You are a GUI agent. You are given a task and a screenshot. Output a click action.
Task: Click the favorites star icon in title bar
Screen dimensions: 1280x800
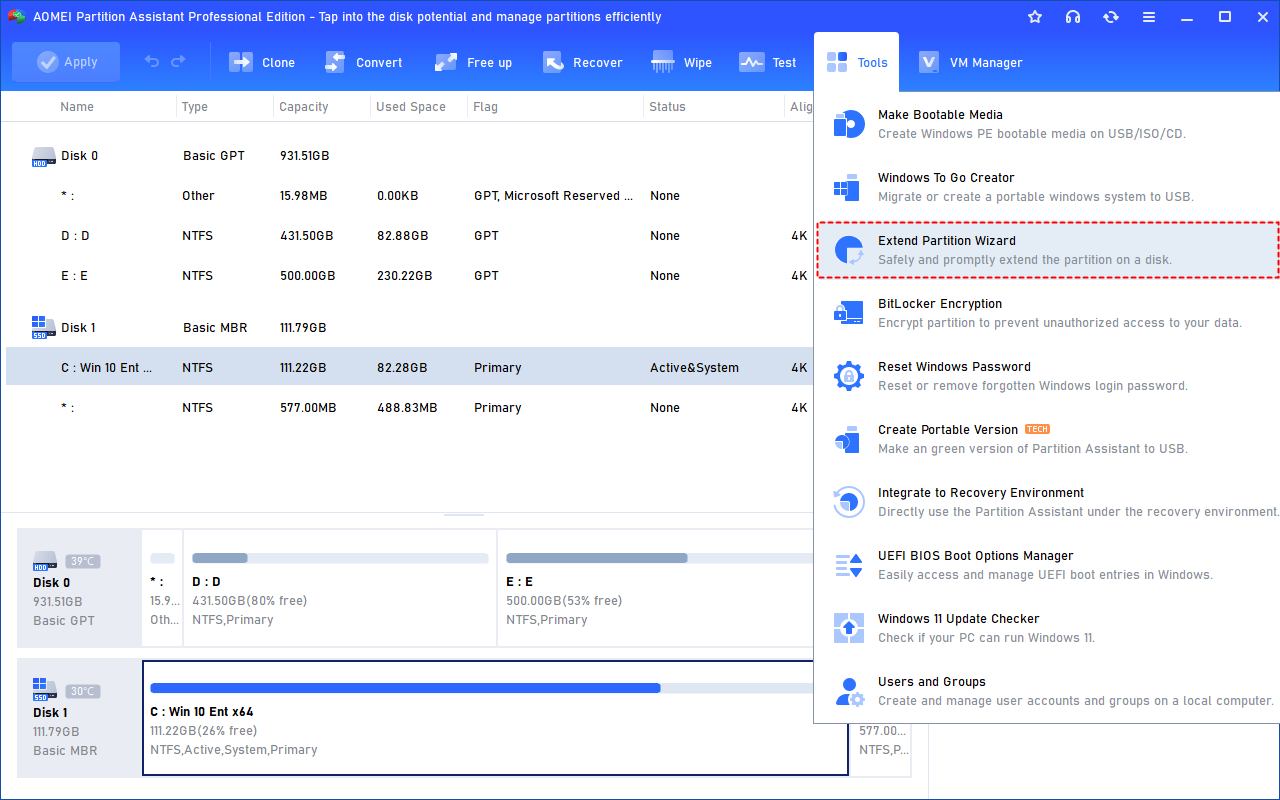pyautogui.click(x=1035, y=17)
